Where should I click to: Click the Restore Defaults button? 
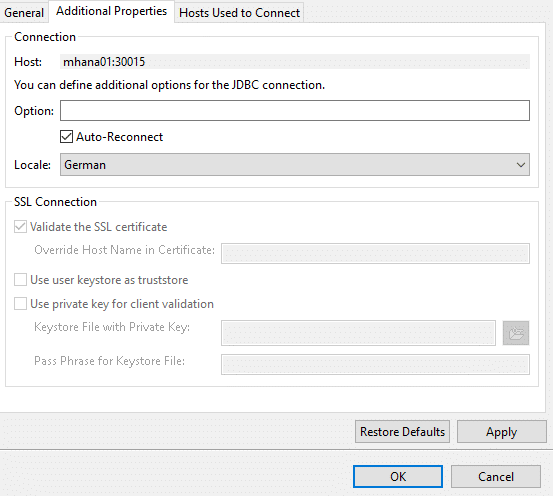click(402, 431)
